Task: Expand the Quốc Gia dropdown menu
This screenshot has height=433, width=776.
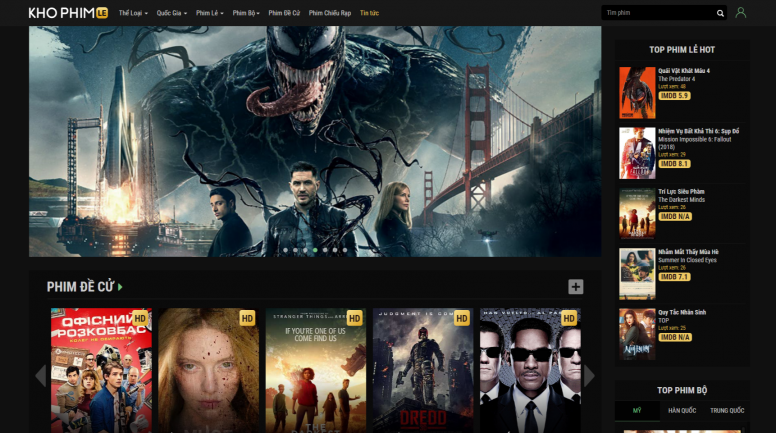Action: pos(171,13)
